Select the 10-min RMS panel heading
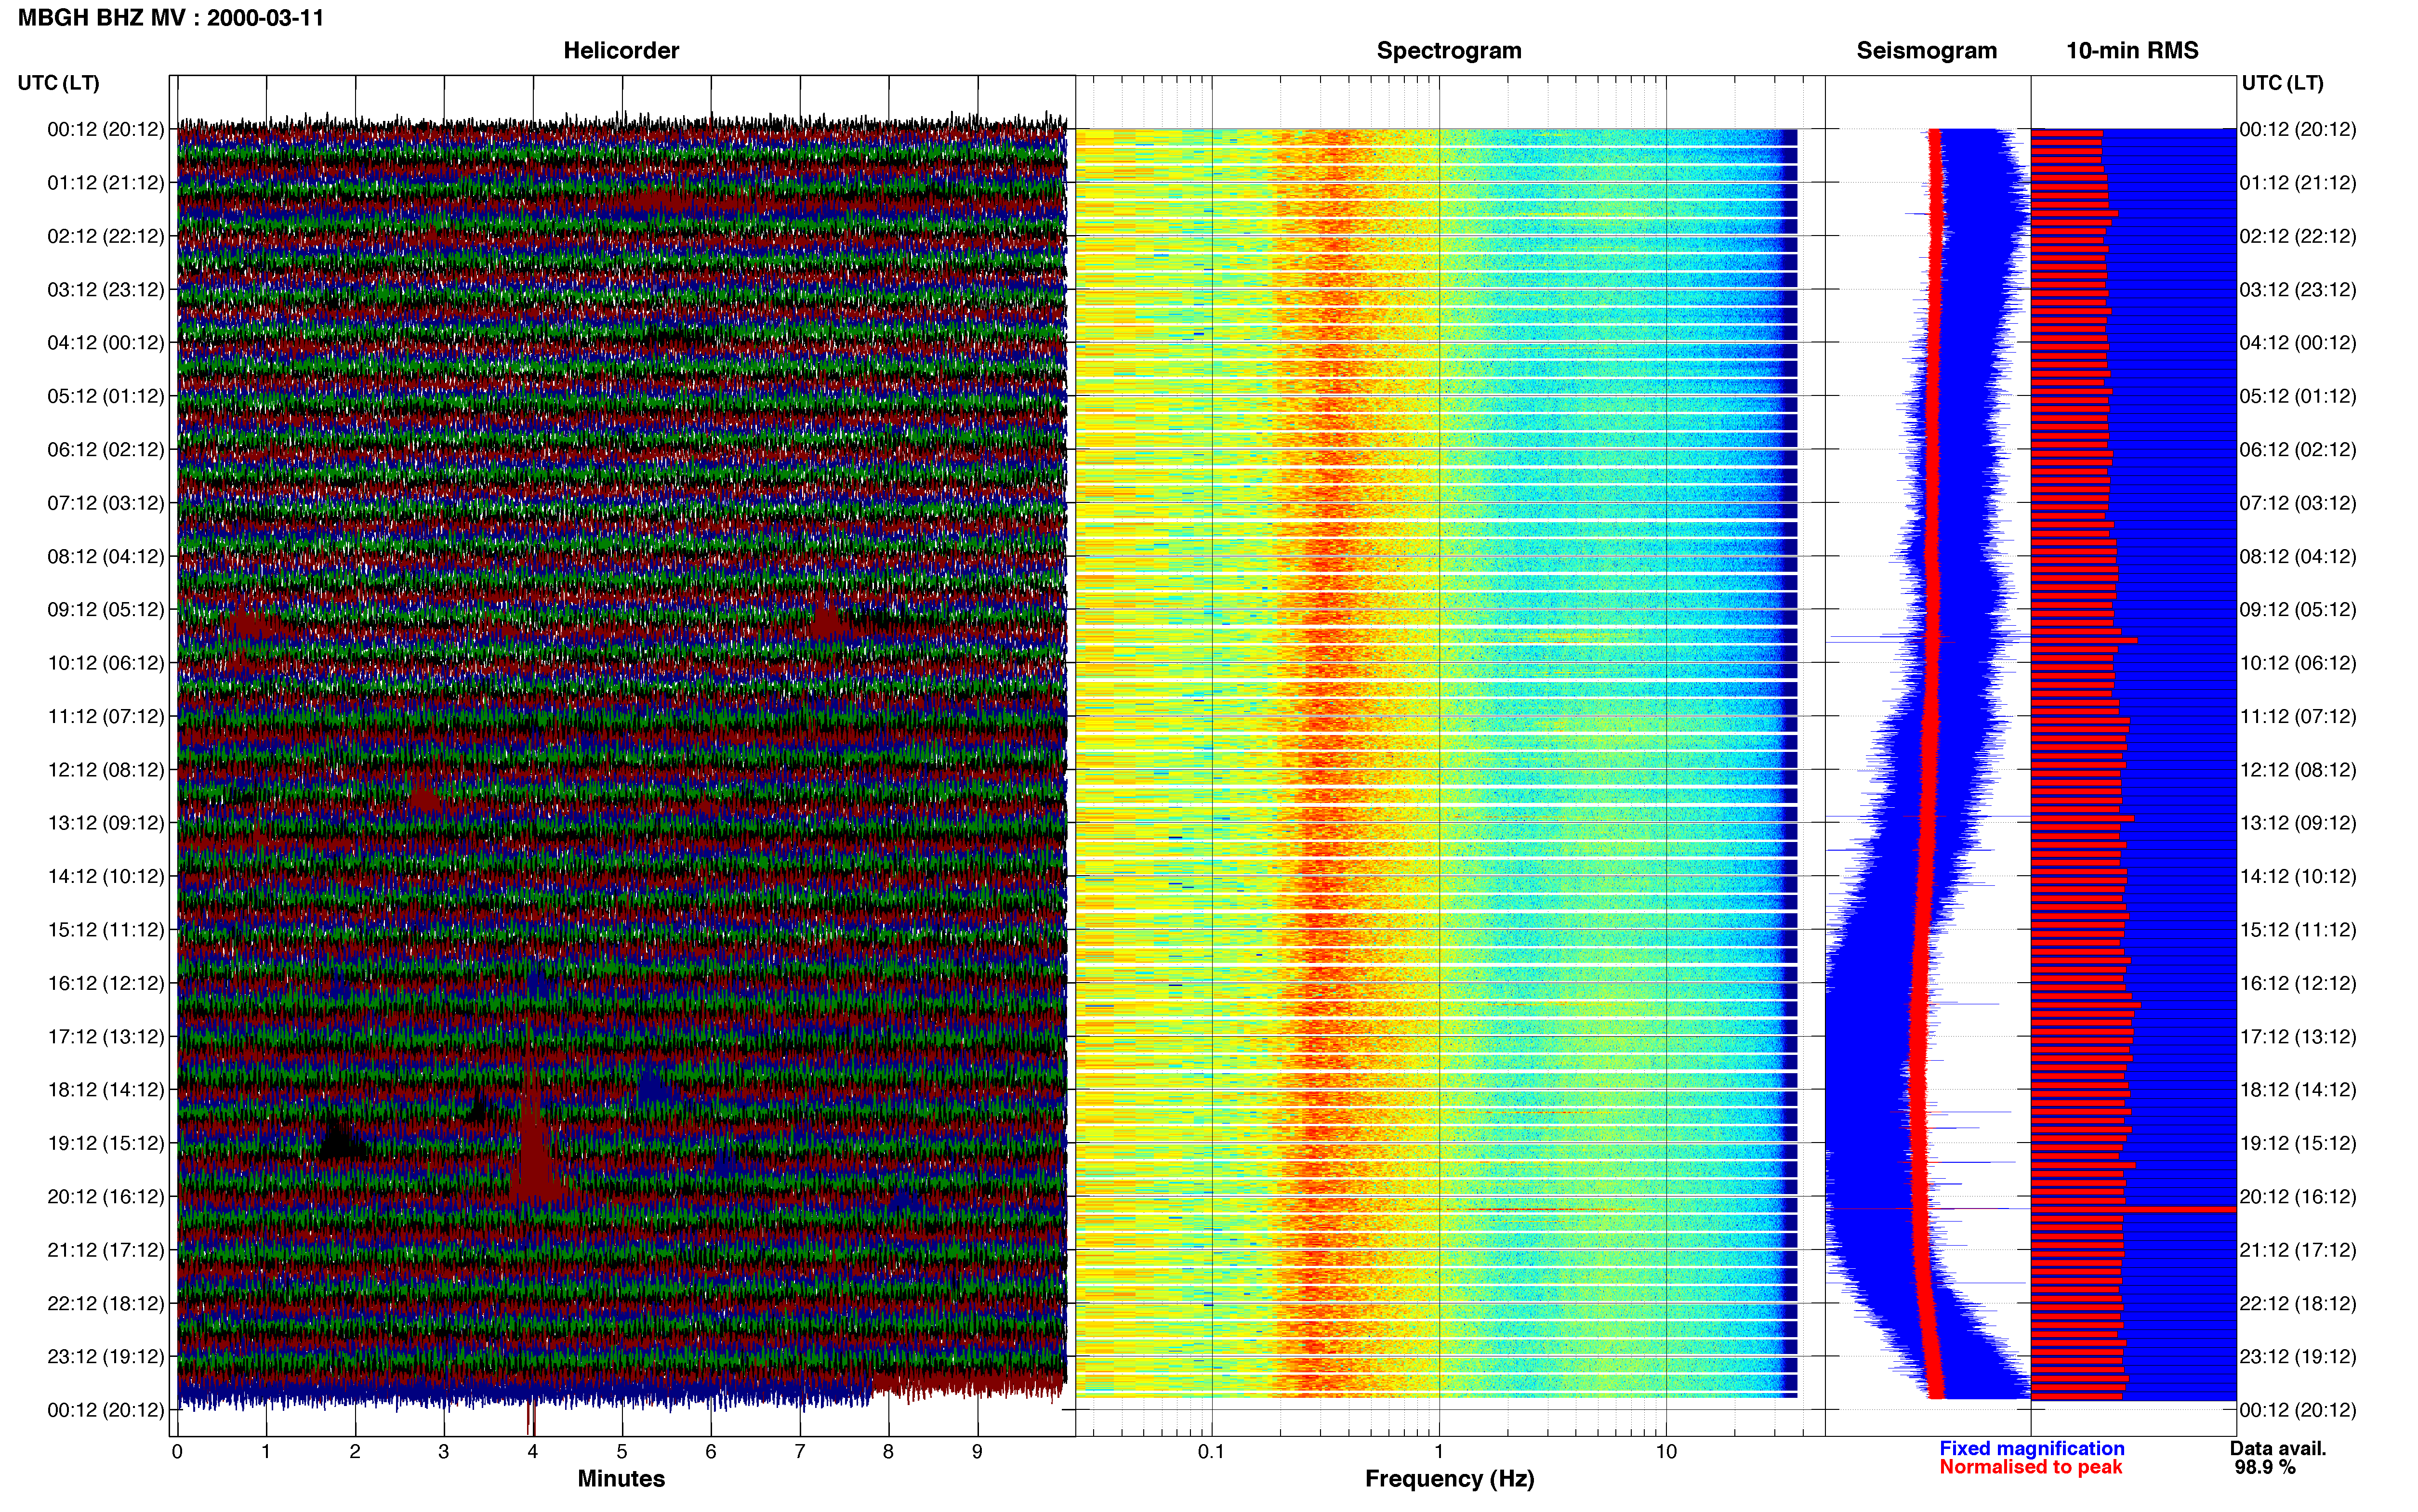The image size is (2418, 1512). pyautogui.click(x=2132, y=51)
